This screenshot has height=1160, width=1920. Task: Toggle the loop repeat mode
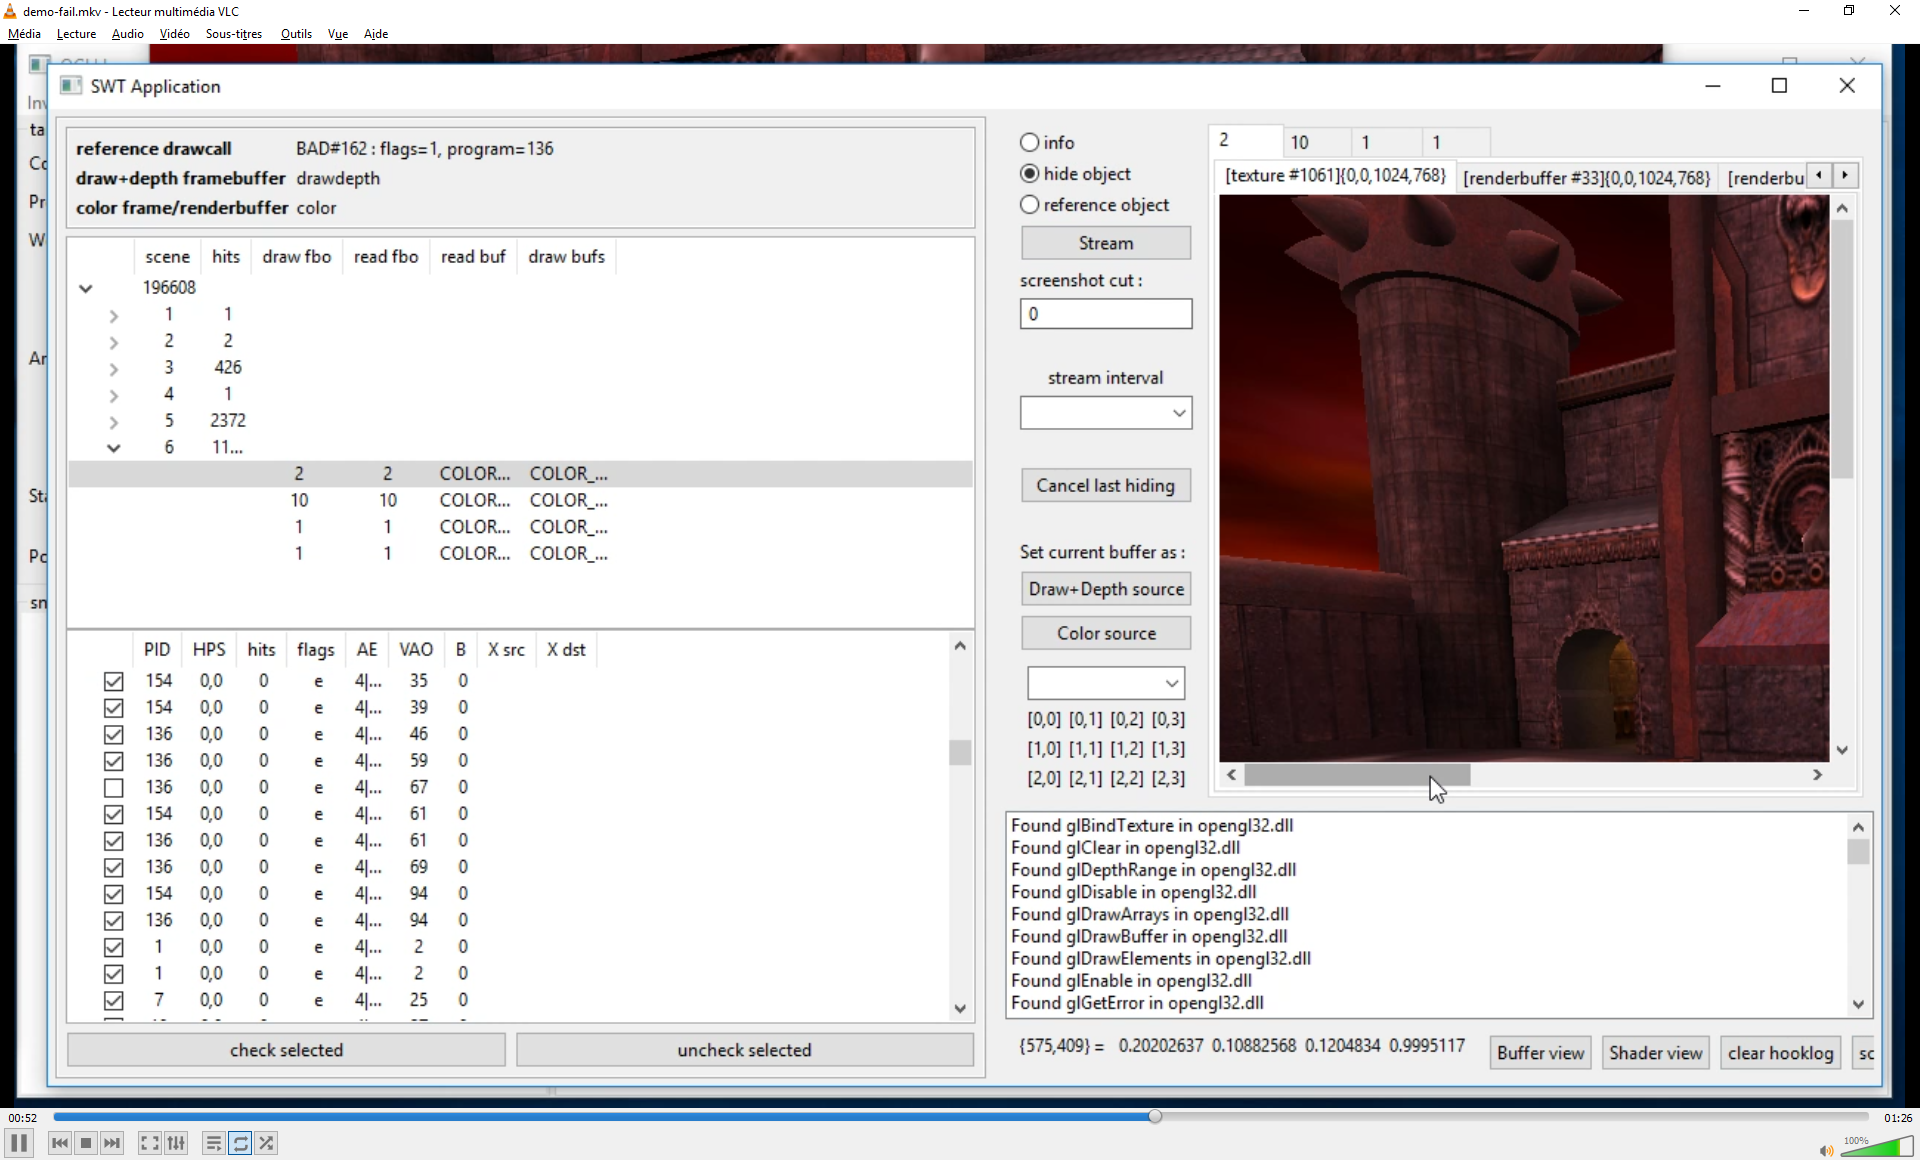(240, 1143)
